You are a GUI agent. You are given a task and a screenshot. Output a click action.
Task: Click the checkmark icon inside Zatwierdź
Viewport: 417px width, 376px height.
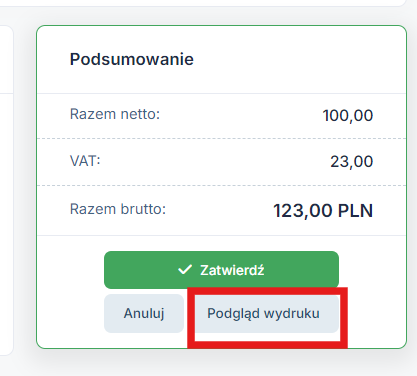tap(185, 270)
